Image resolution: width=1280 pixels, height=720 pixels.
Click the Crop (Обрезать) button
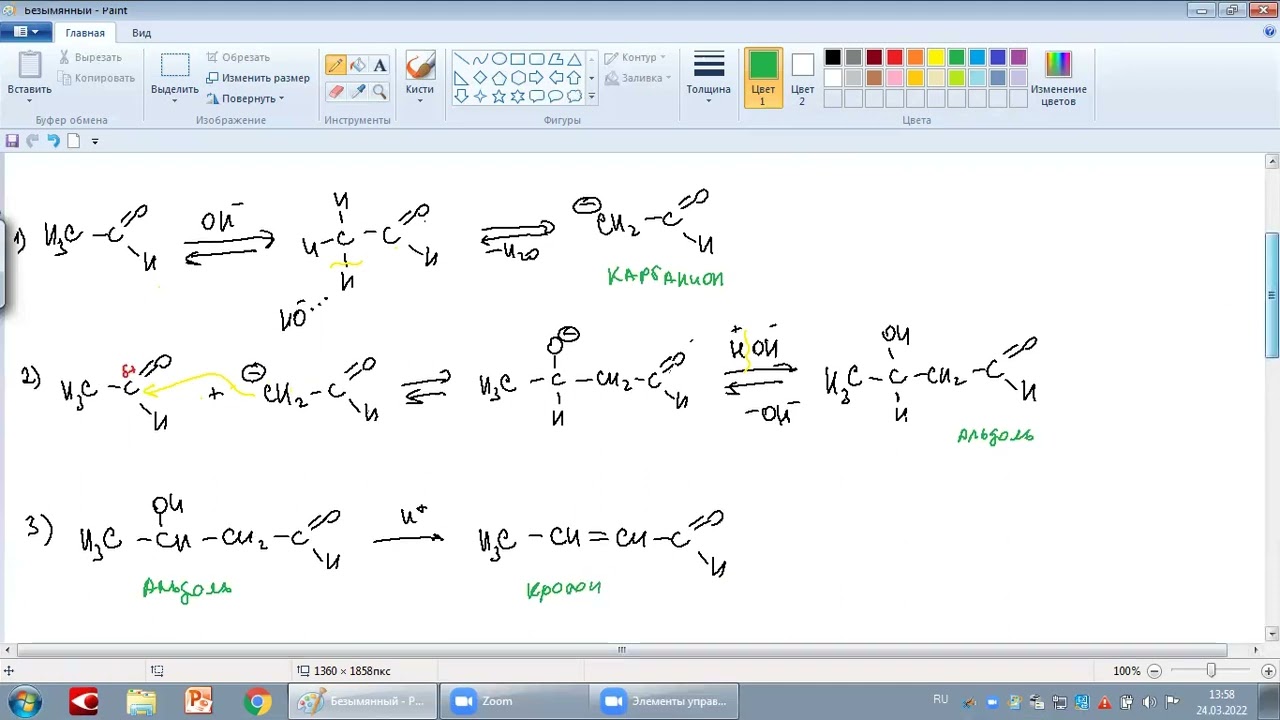(238, 58)
